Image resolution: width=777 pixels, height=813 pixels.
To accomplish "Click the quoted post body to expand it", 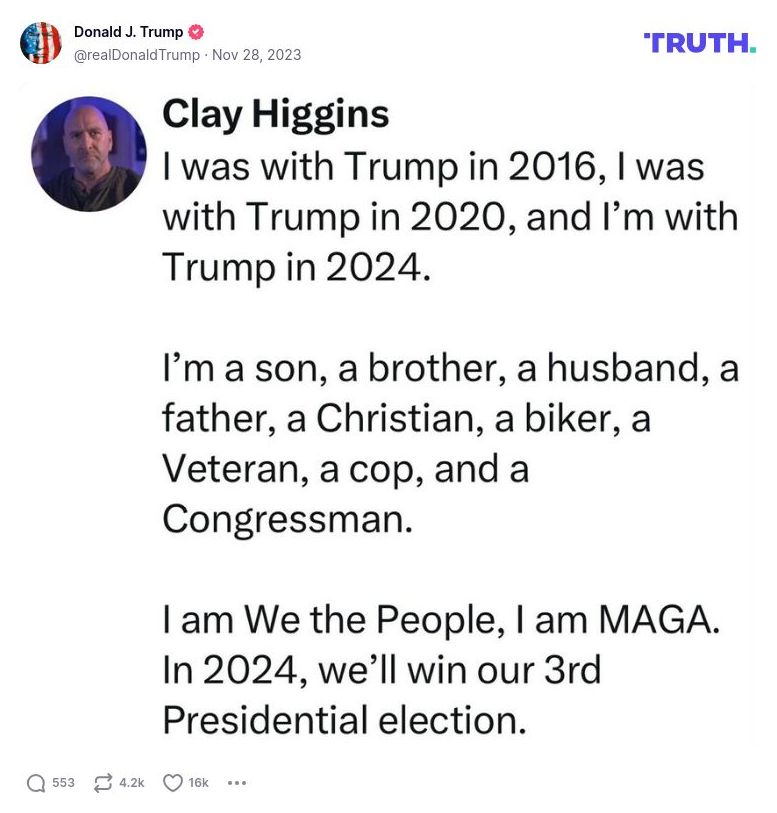I will (x=450, y=440).
